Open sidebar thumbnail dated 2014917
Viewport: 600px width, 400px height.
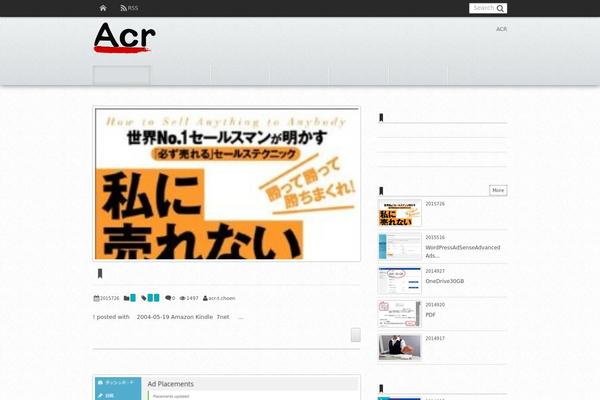(x=399, y=348)
